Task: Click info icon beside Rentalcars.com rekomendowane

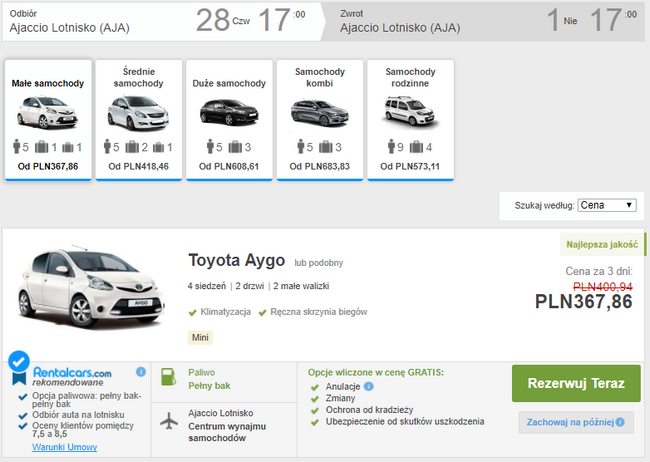Action: tap(141, 372)
